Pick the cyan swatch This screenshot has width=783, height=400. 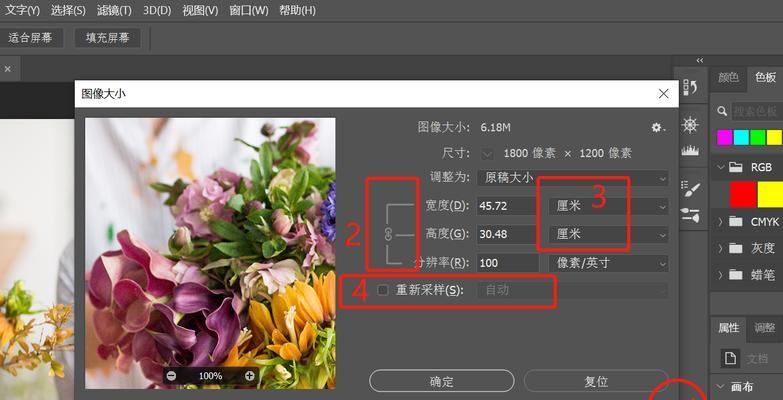(741, 137)
